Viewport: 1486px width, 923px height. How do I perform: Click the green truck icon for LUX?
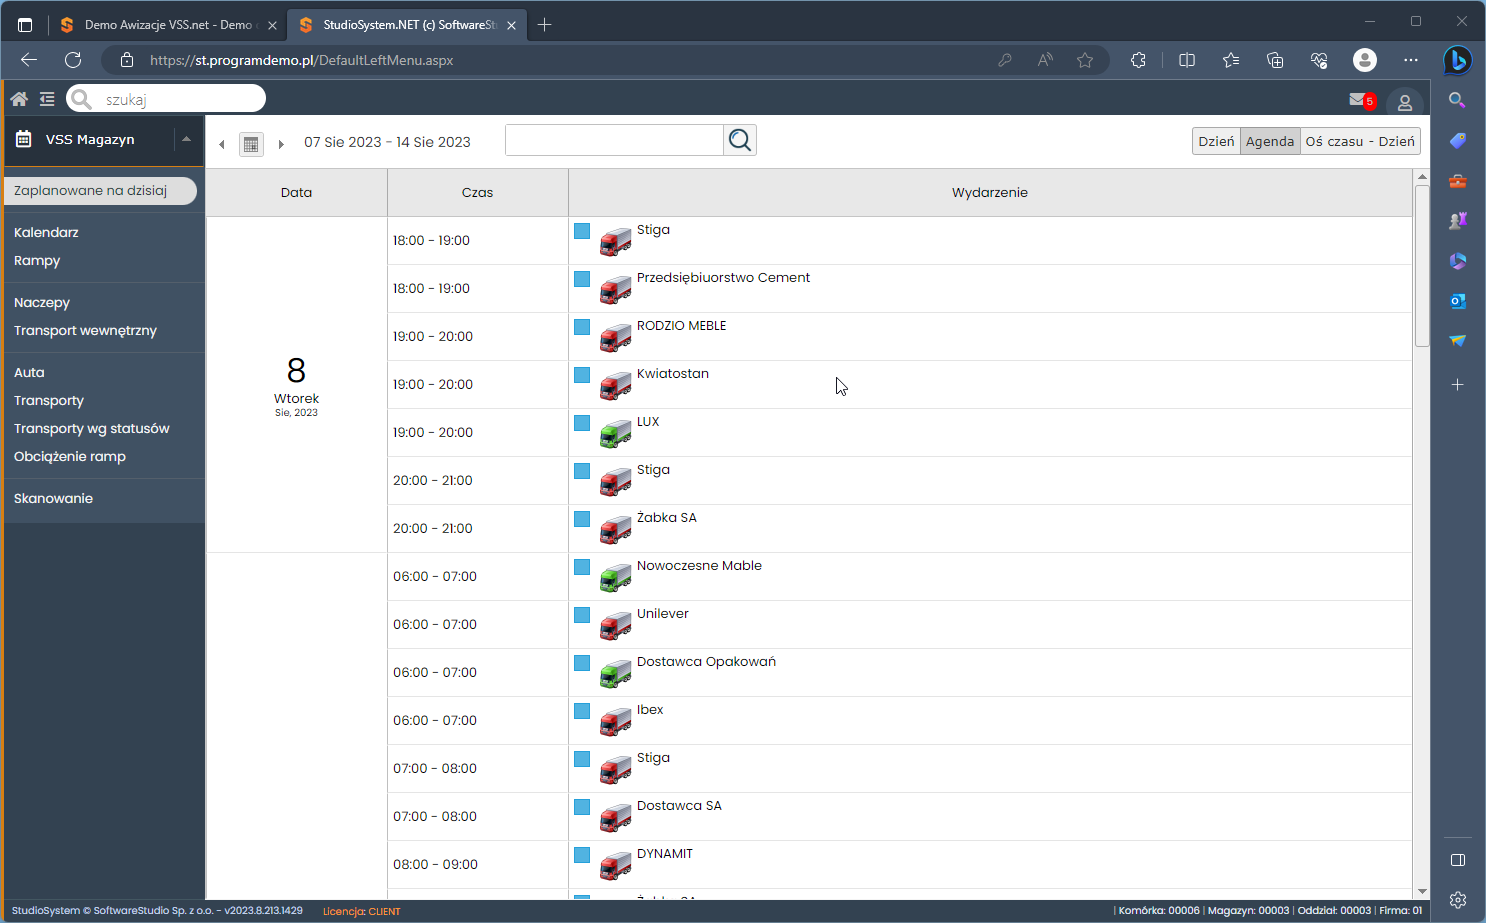(615, 434)
